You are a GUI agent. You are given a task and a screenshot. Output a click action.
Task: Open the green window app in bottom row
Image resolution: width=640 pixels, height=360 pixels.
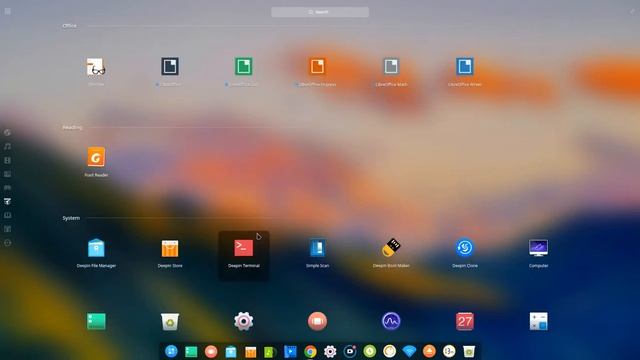click(x=96, y=322)
